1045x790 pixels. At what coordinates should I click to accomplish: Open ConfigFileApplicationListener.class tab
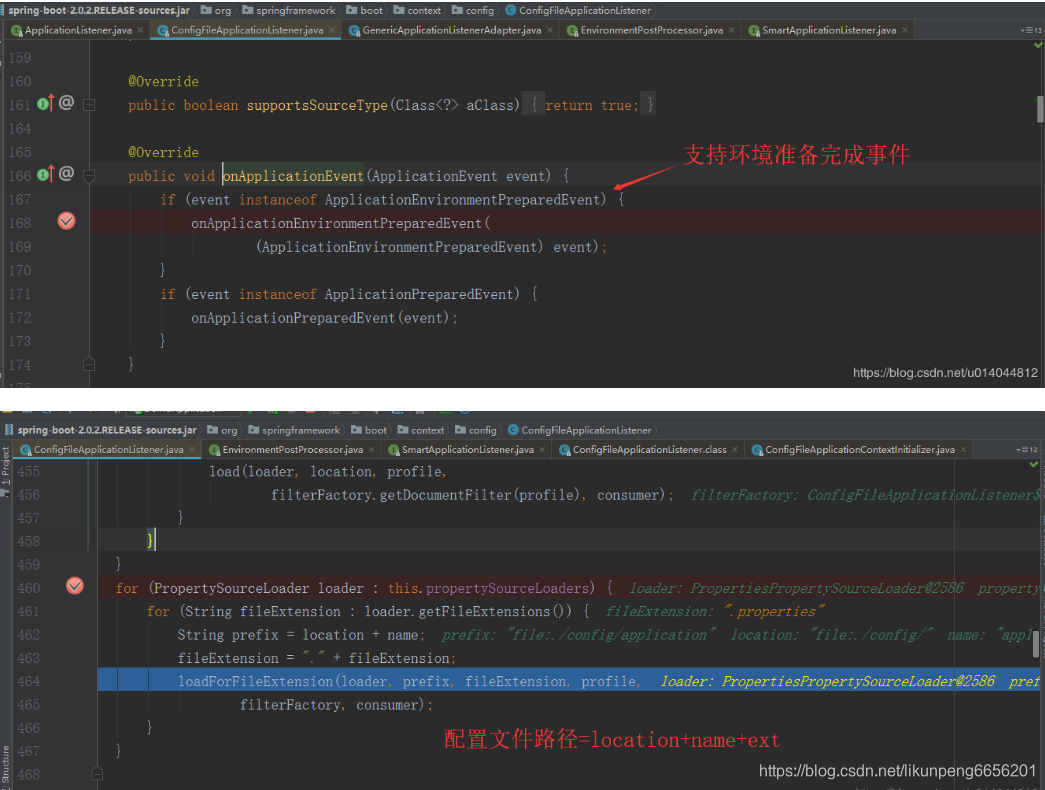point(649,449)
